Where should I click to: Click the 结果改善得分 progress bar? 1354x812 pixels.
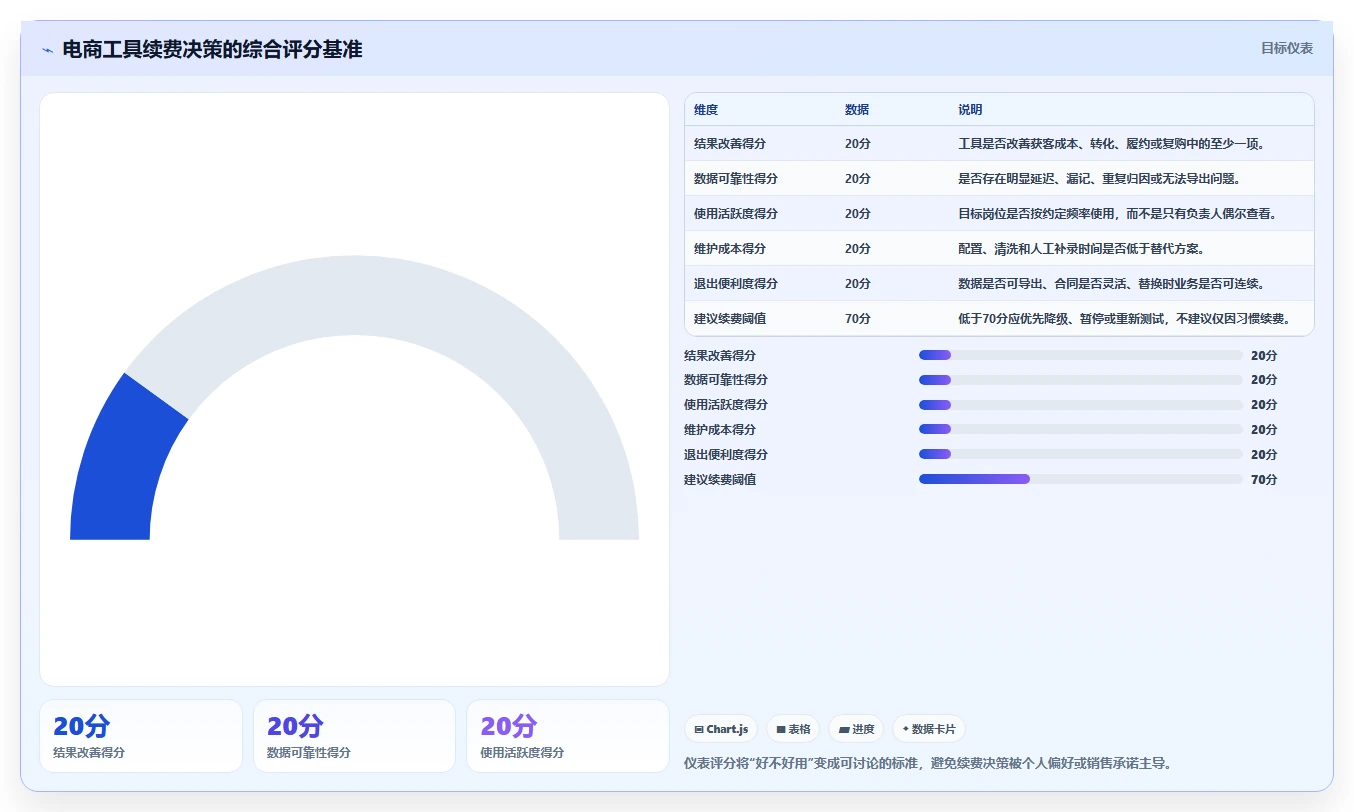click(x=1080, y=355)
